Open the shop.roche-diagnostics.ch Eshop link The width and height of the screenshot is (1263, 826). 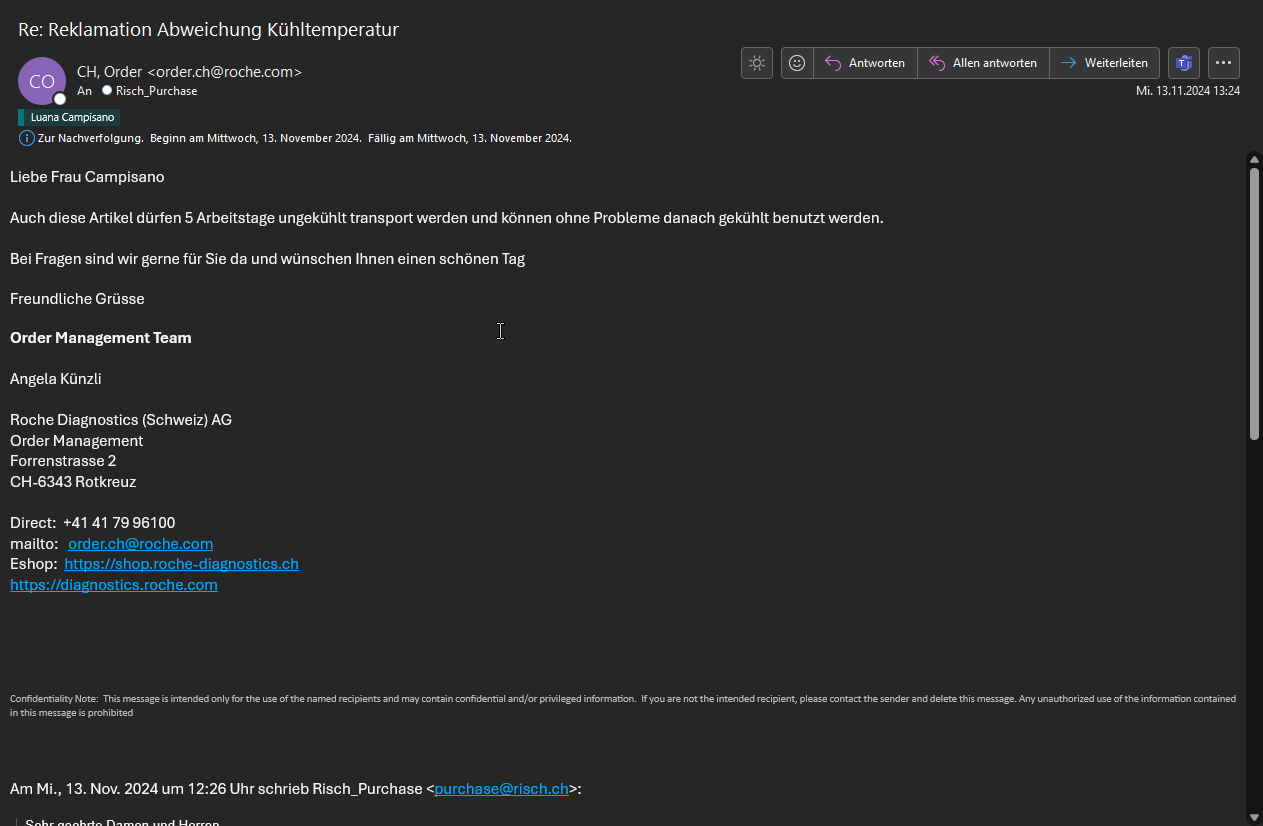(x=181, y=564)
